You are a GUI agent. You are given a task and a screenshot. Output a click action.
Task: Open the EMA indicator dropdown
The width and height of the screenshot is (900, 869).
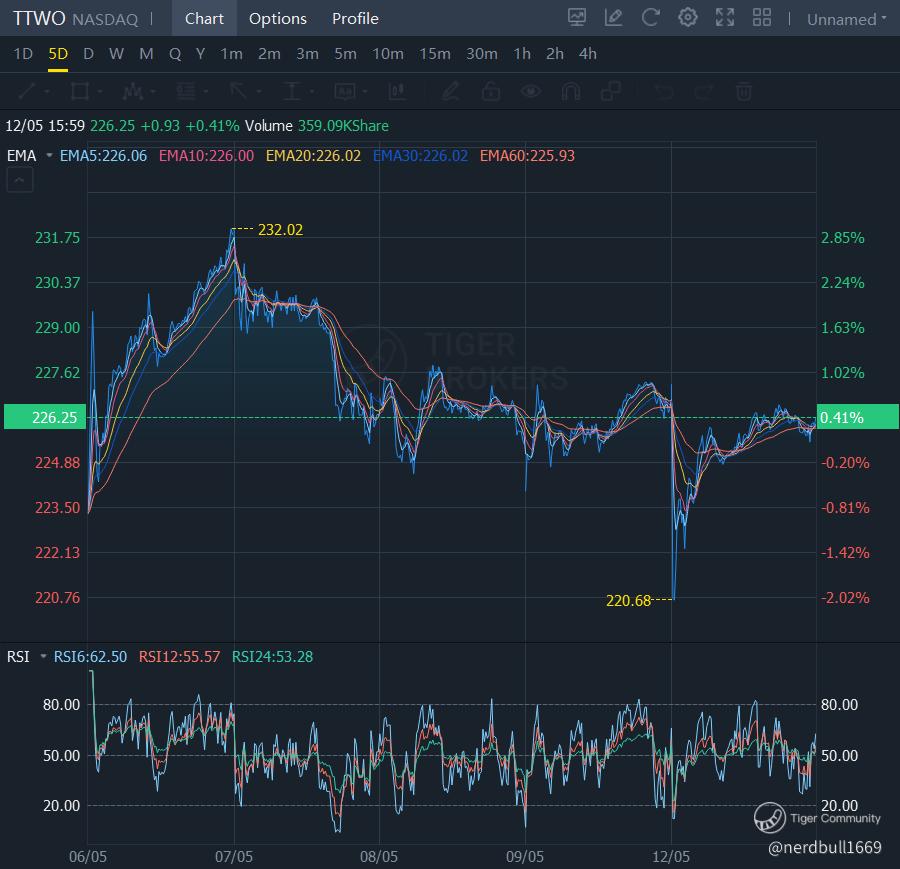tap(49, 156)
